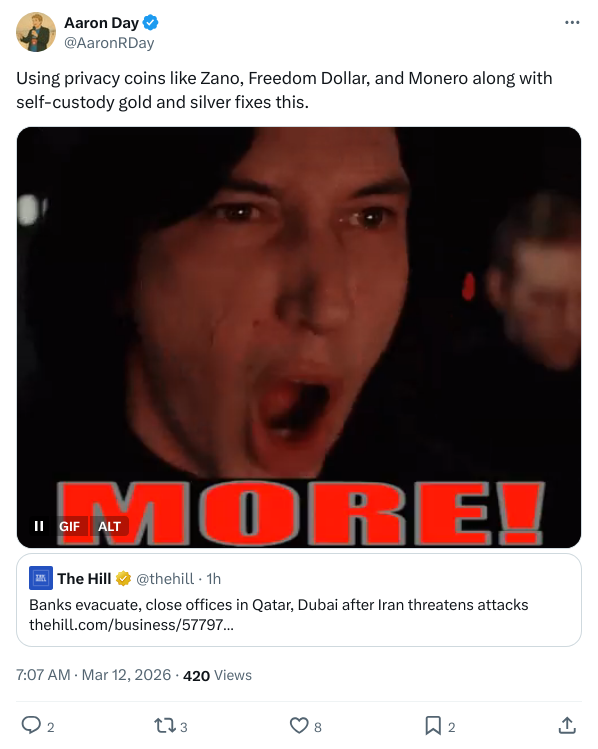Like the tweet with the heart icon
This screenshot has width=598, height=749.
tap(299, 726)
